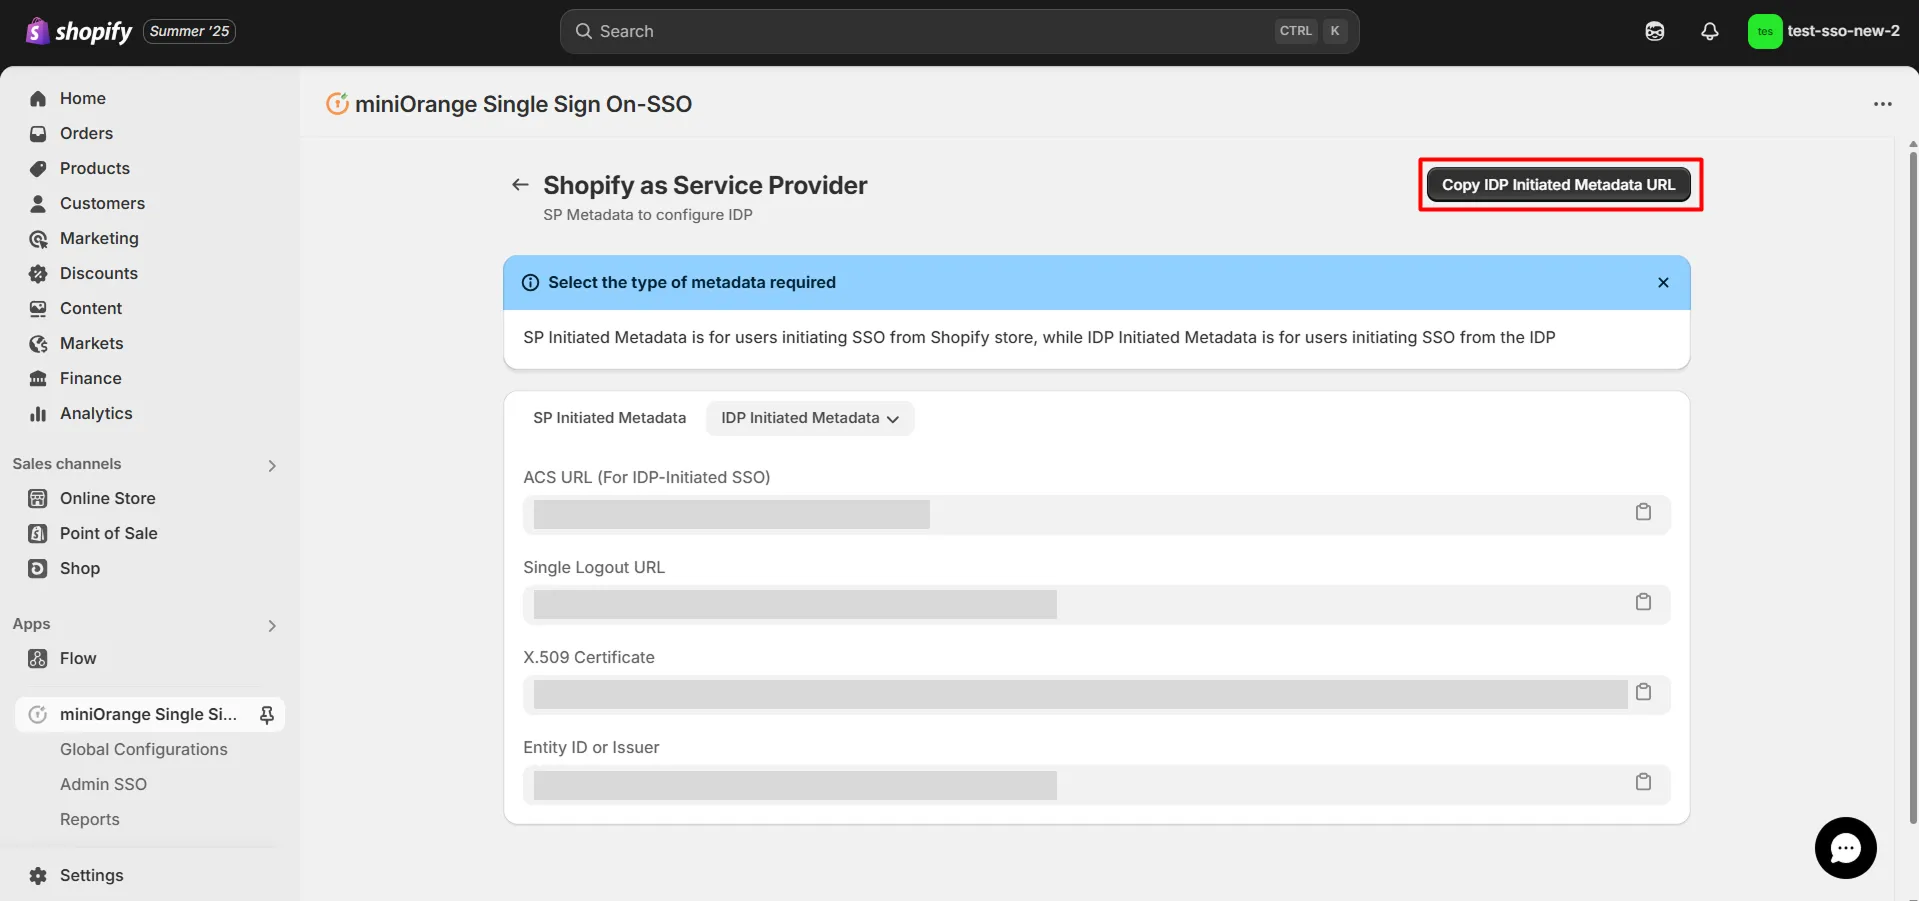Viewport: 1919px width, 901px height.
Task: Unpin the miniOrange app with pin icon
Action: click(267, 714)
